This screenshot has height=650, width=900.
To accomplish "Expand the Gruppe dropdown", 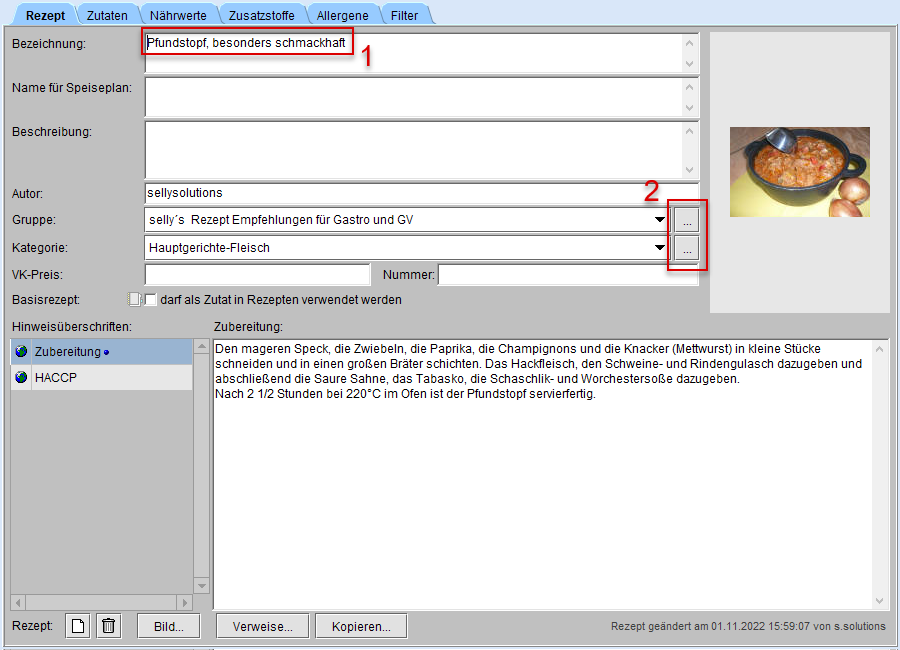I will [660, 220].
